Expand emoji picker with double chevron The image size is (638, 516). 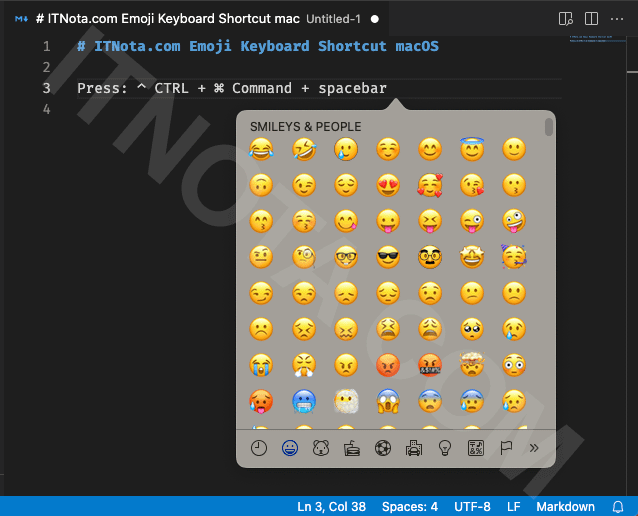tap(534, 448)
